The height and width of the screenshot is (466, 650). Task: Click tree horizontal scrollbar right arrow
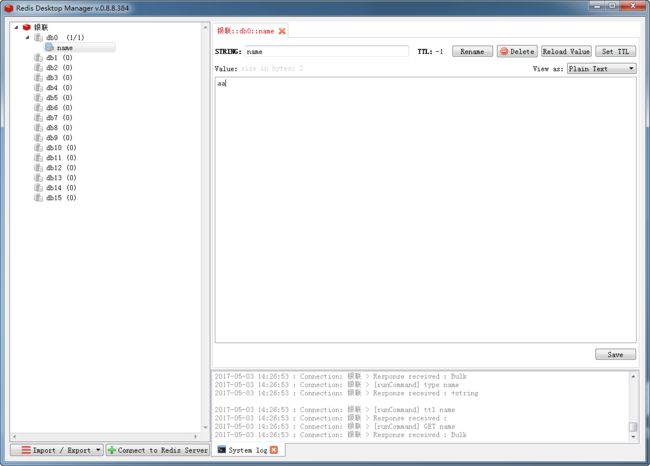pos(196,437)
